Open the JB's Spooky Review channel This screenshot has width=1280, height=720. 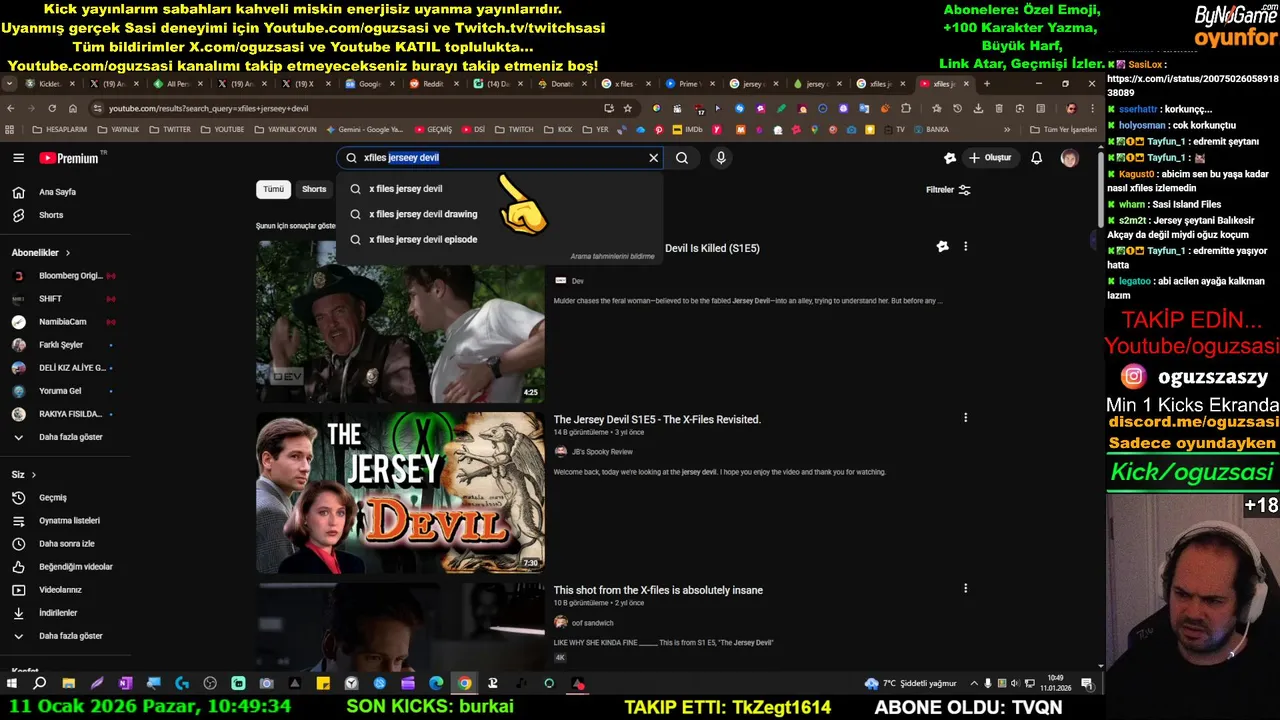pos(602,452)
